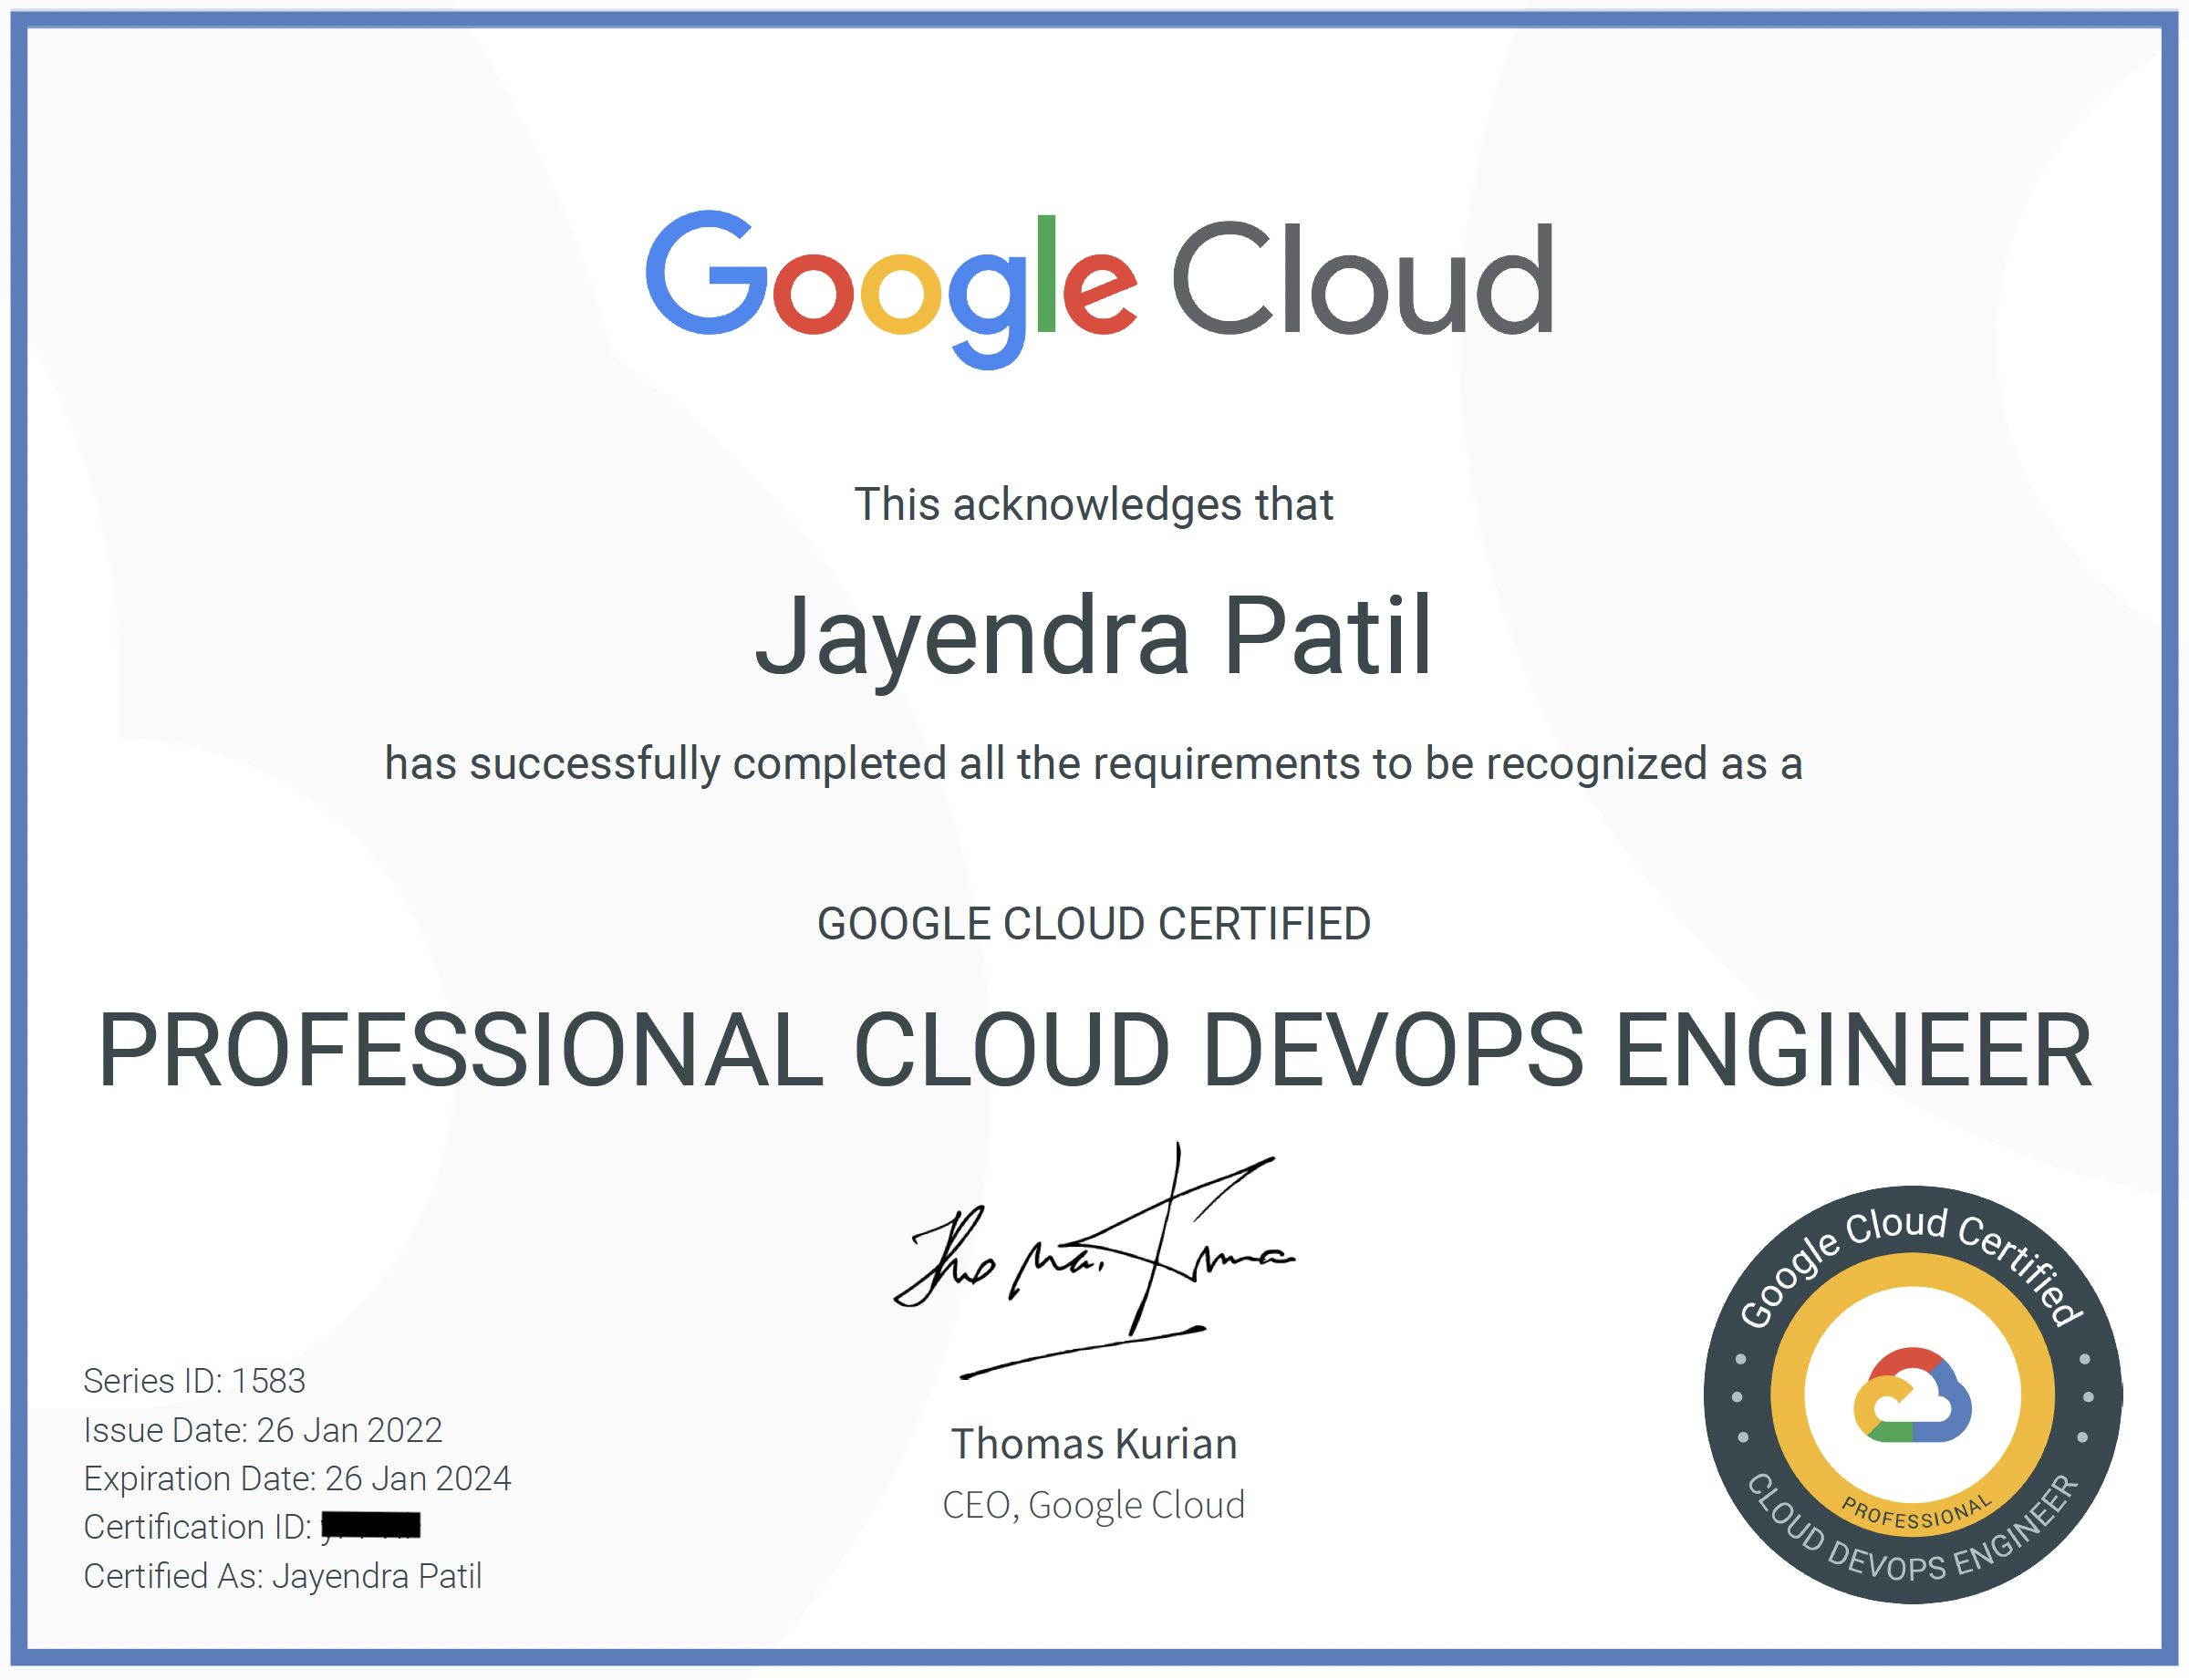The height and width of the screenshot is (1680, 2189).
Task: Click 'Certified As: Jayendra Patil' line
Action: click(283, 1576)
